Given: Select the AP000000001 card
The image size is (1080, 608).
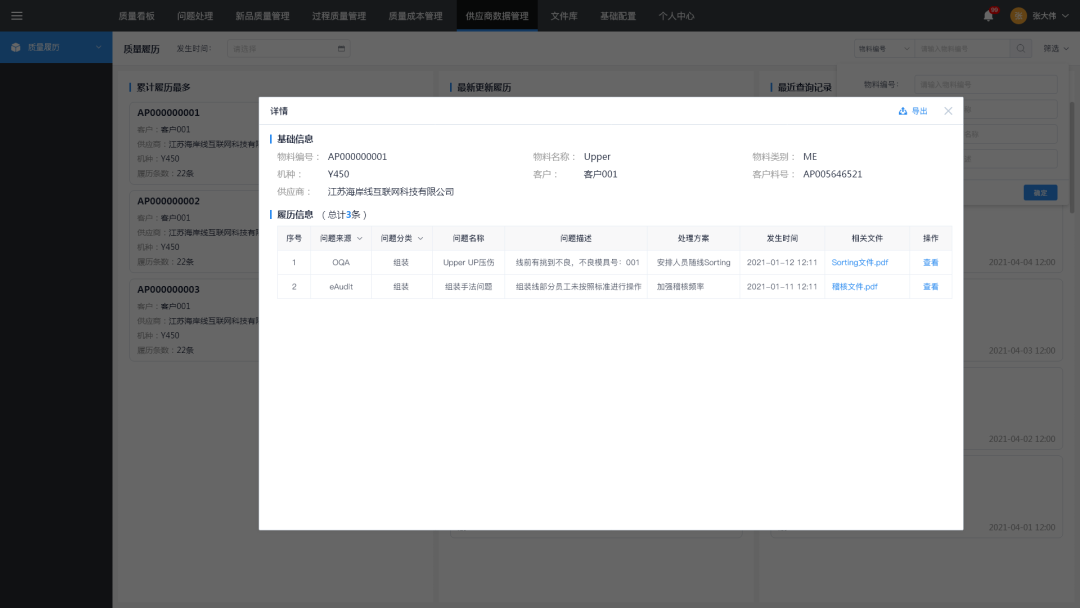Looking at the screenshot, I should click(195, 143).
